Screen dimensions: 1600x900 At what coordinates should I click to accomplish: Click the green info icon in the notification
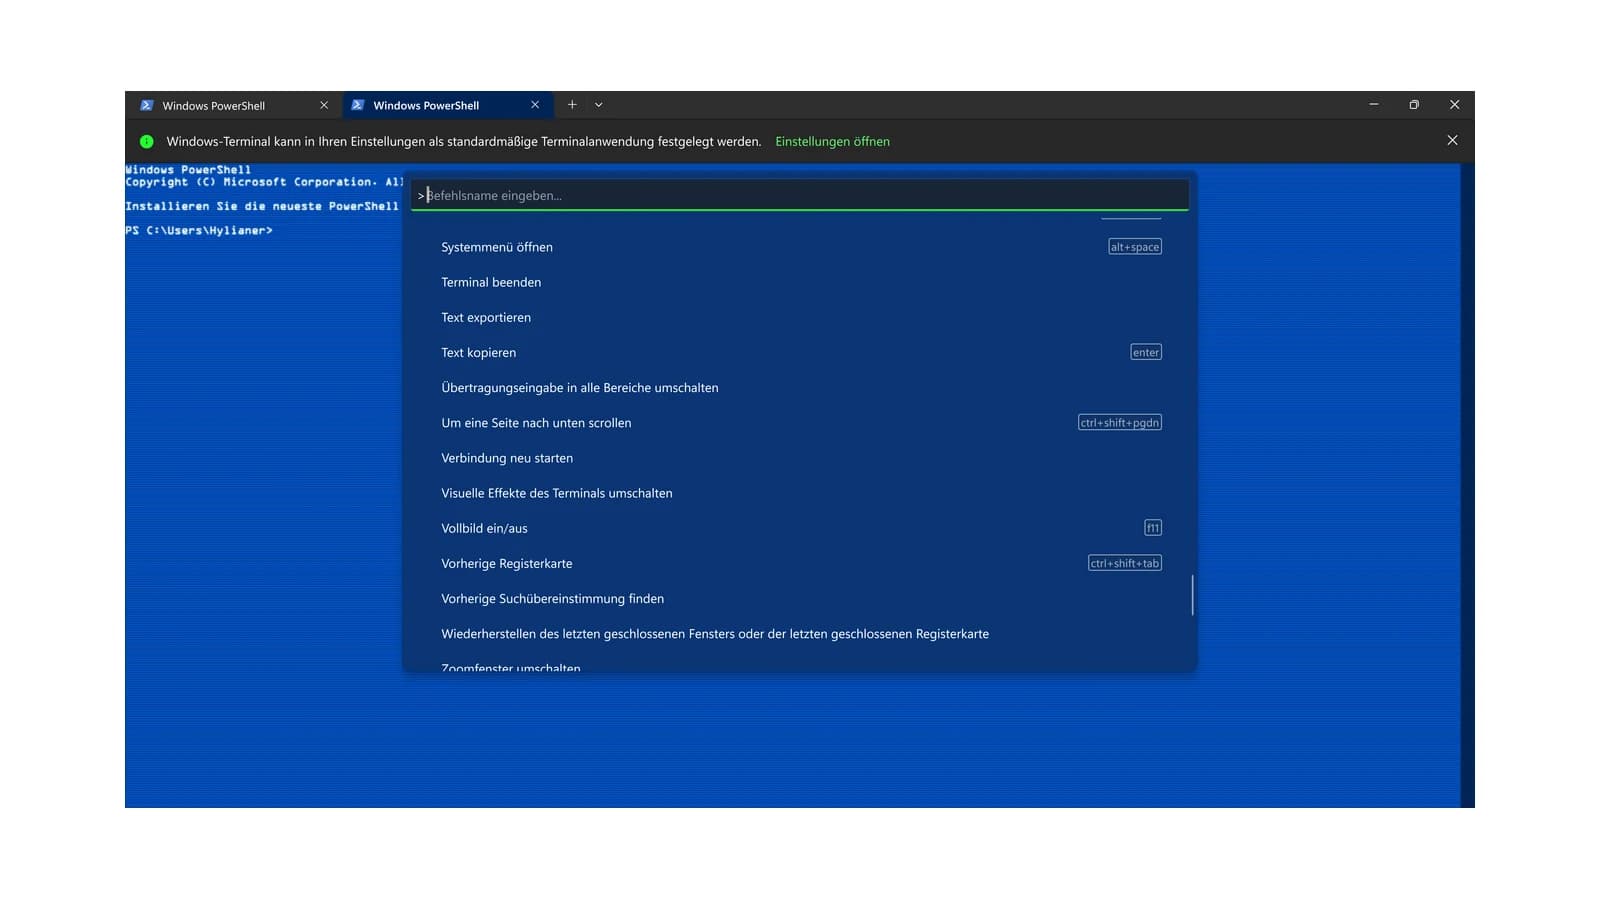tap(147, 142)
